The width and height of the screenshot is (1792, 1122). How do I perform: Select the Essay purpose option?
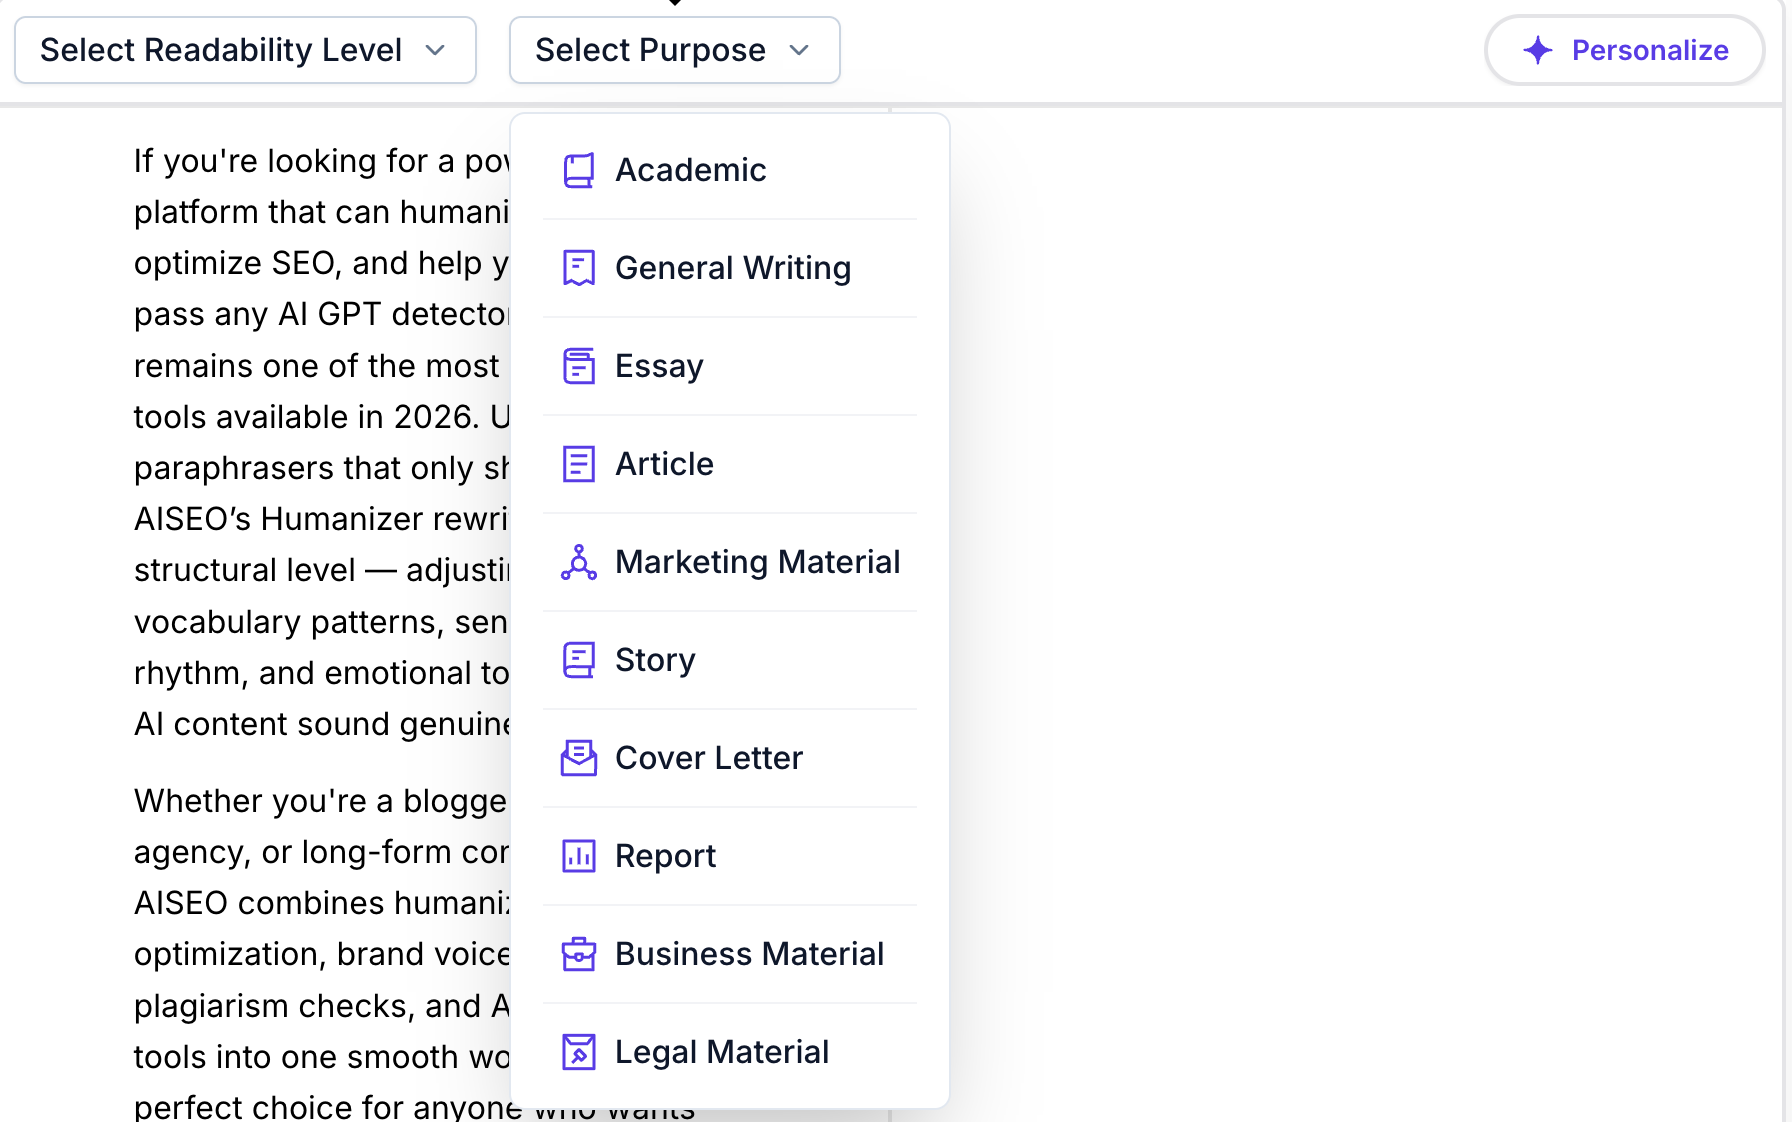(x=730, y=366)
